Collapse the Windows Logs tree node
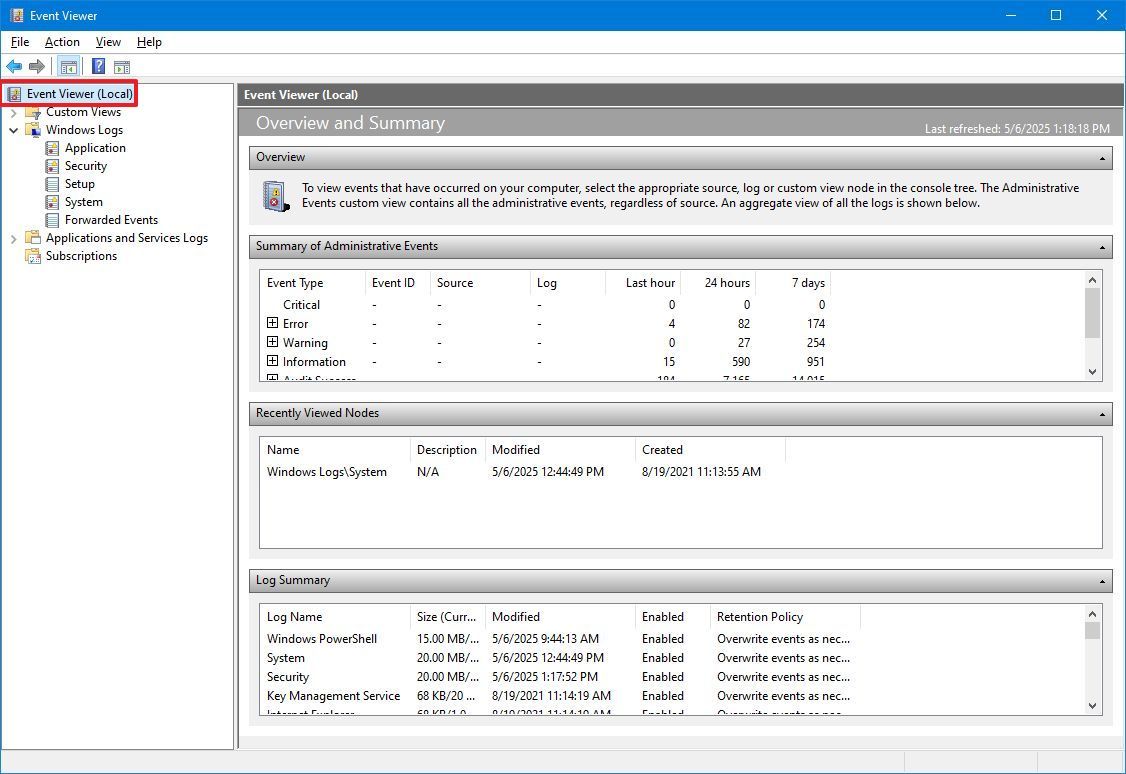The width and height of the screenshot is (1126, 774). (14, 129)
